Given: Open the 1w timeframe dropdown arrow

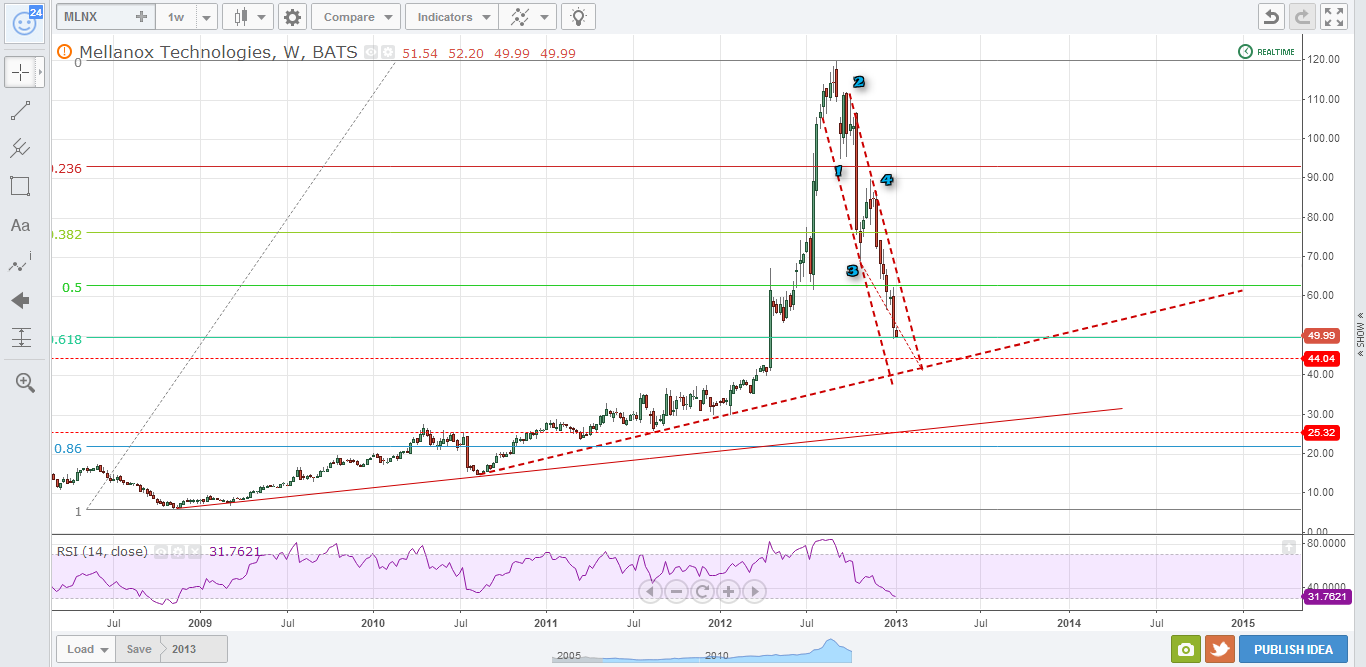Looking at the screenshot, I should (206, 17).
